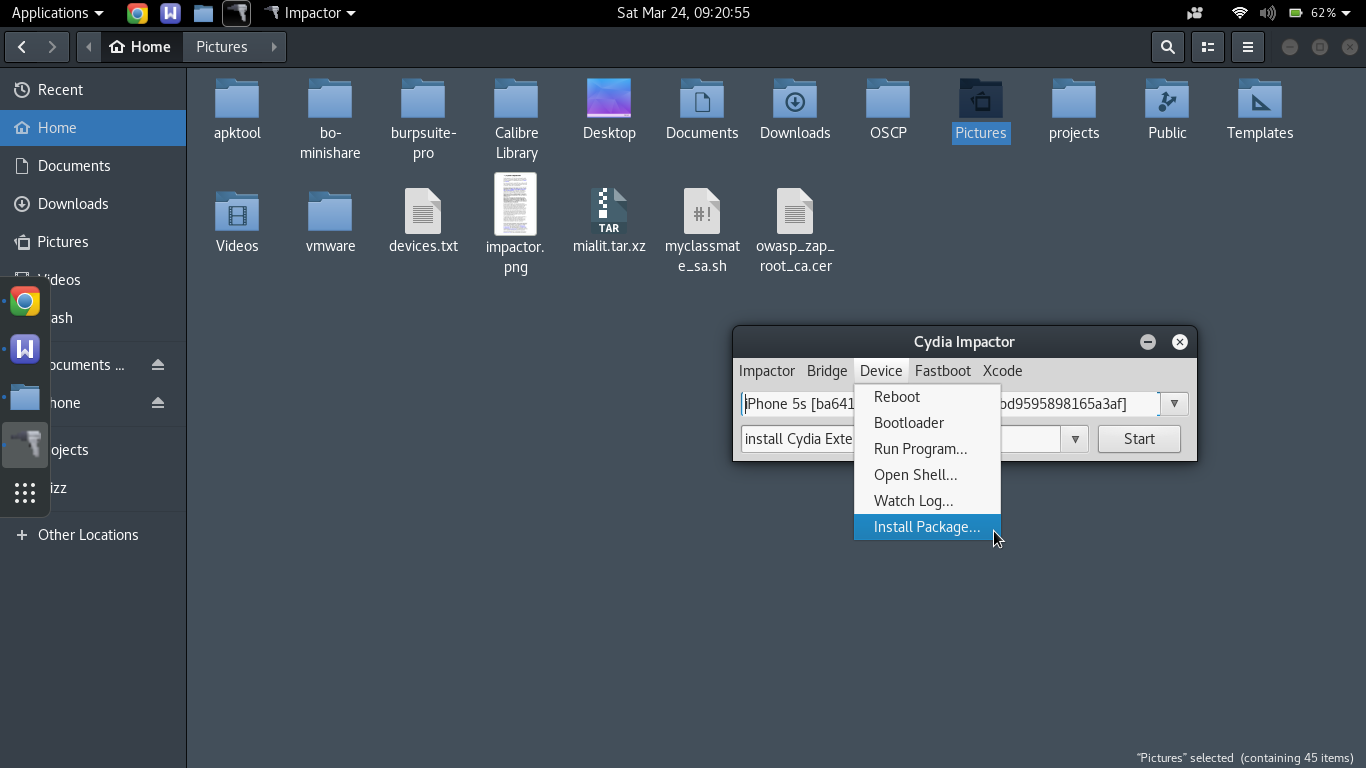
Task: Click the Chrome icon in the dock
Action: [x=25, y=301]
